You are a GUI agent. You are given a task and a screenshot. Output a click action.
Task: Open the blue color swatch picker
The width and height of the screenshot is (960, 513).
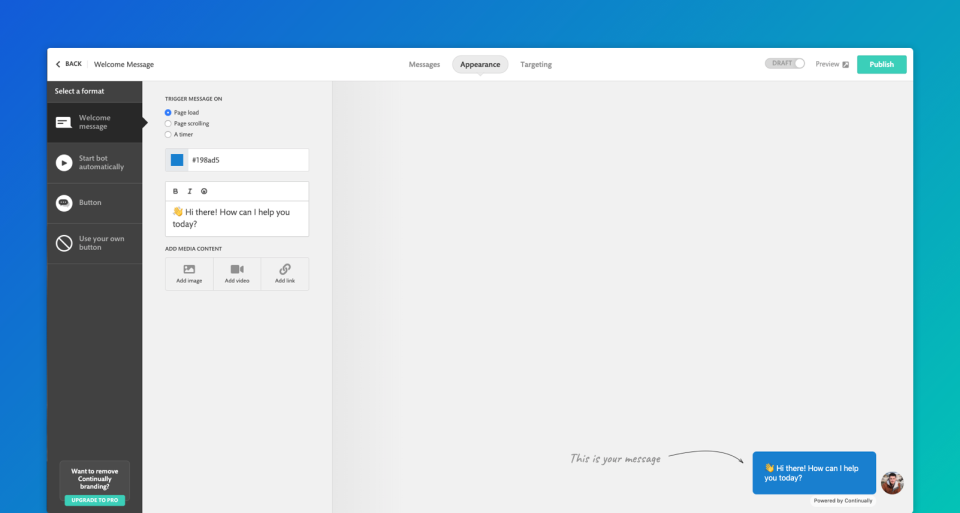point(177,160)
